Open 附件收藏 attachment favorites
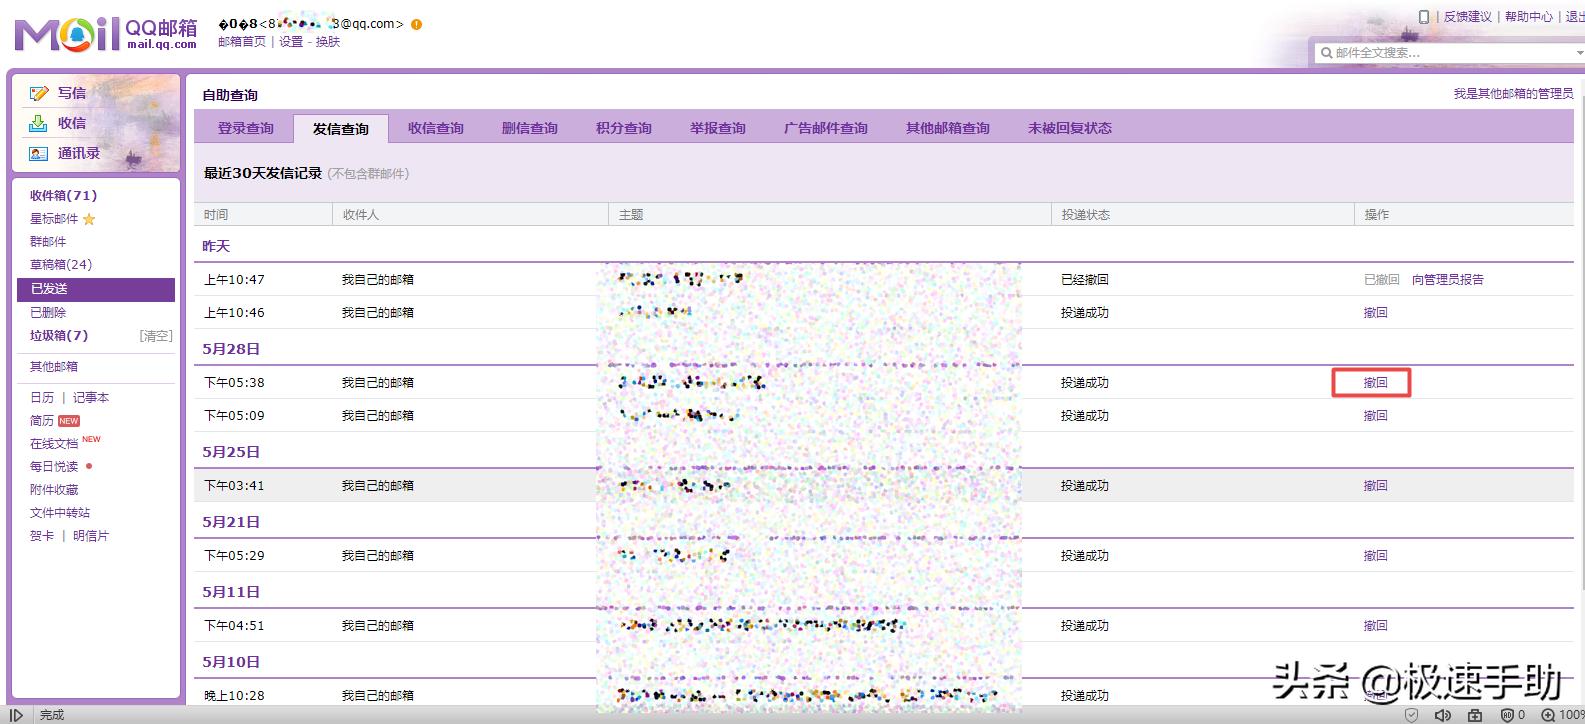Screen dimensions: 1585x724 click(x=54, y=490)
